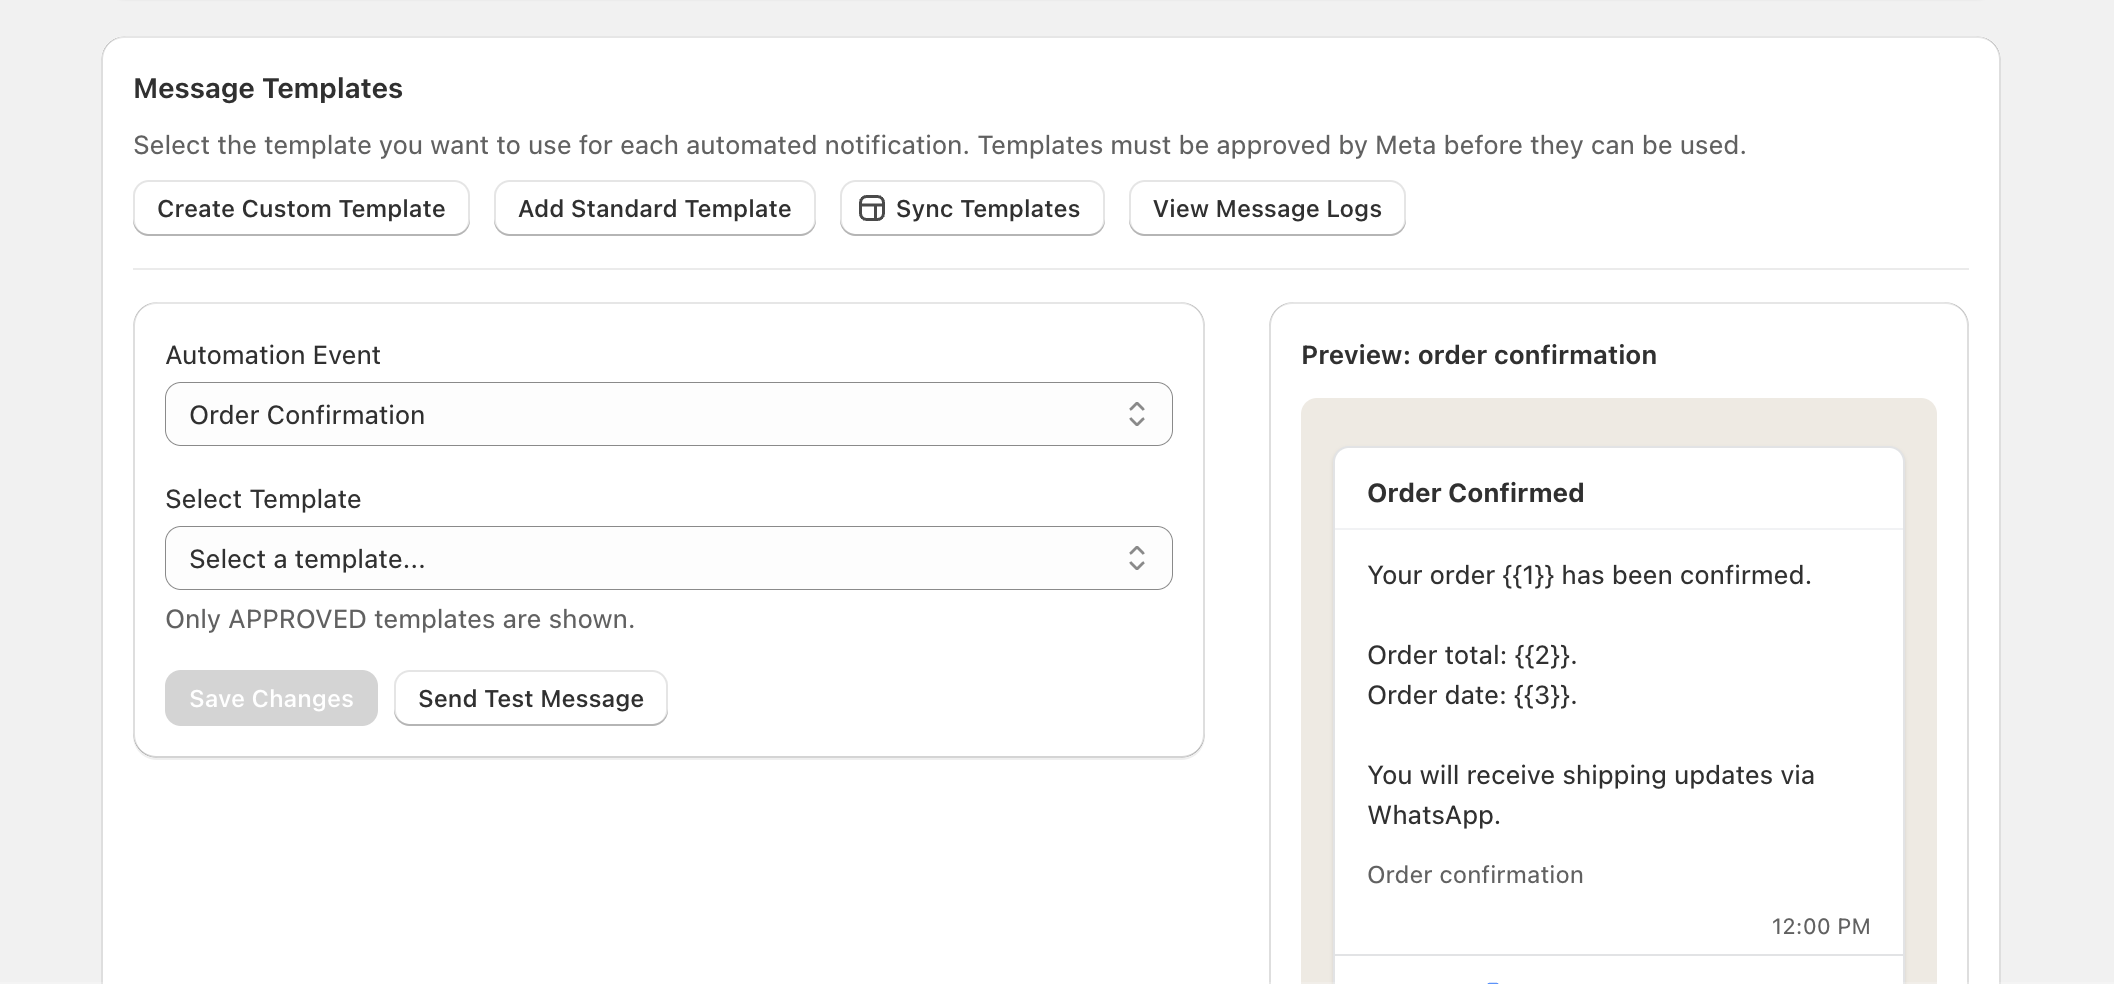Viewport: 2114px width, 984px height.
Task: Click the Sync Templates panel icon
Action: [871, 208]
